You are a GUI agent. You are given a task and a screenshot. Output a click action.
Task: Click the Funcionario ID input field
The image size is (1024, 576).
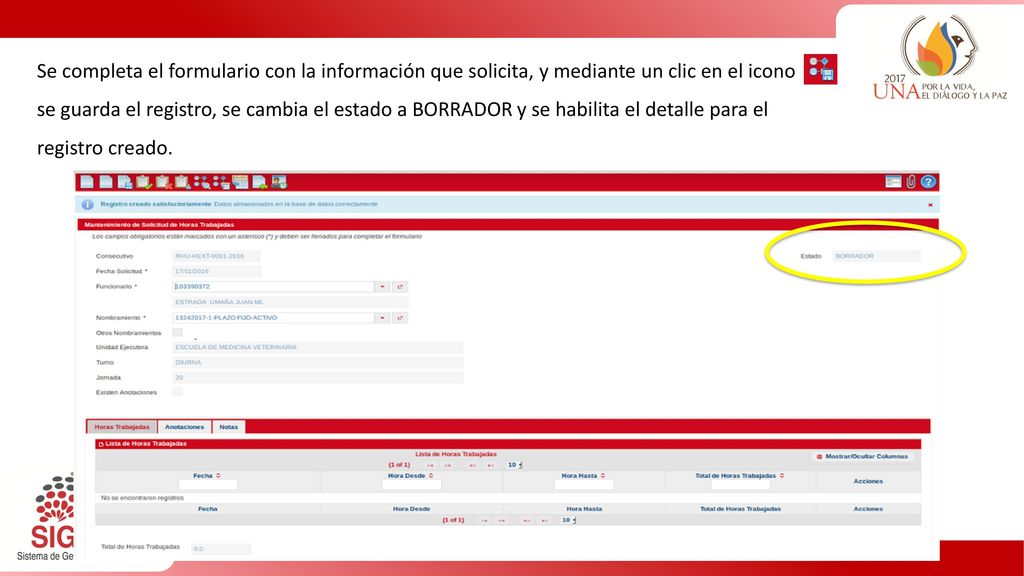[x=273, y=287]
